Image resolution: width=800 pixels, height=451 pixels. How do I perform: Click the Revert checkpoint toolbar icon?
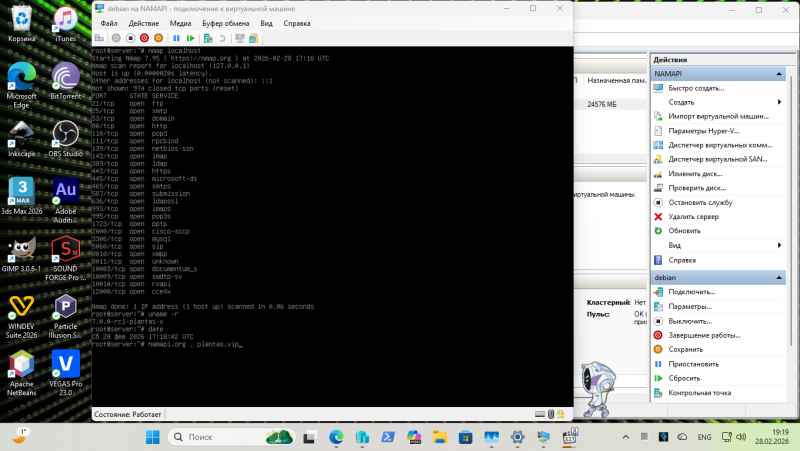point(222,38)
